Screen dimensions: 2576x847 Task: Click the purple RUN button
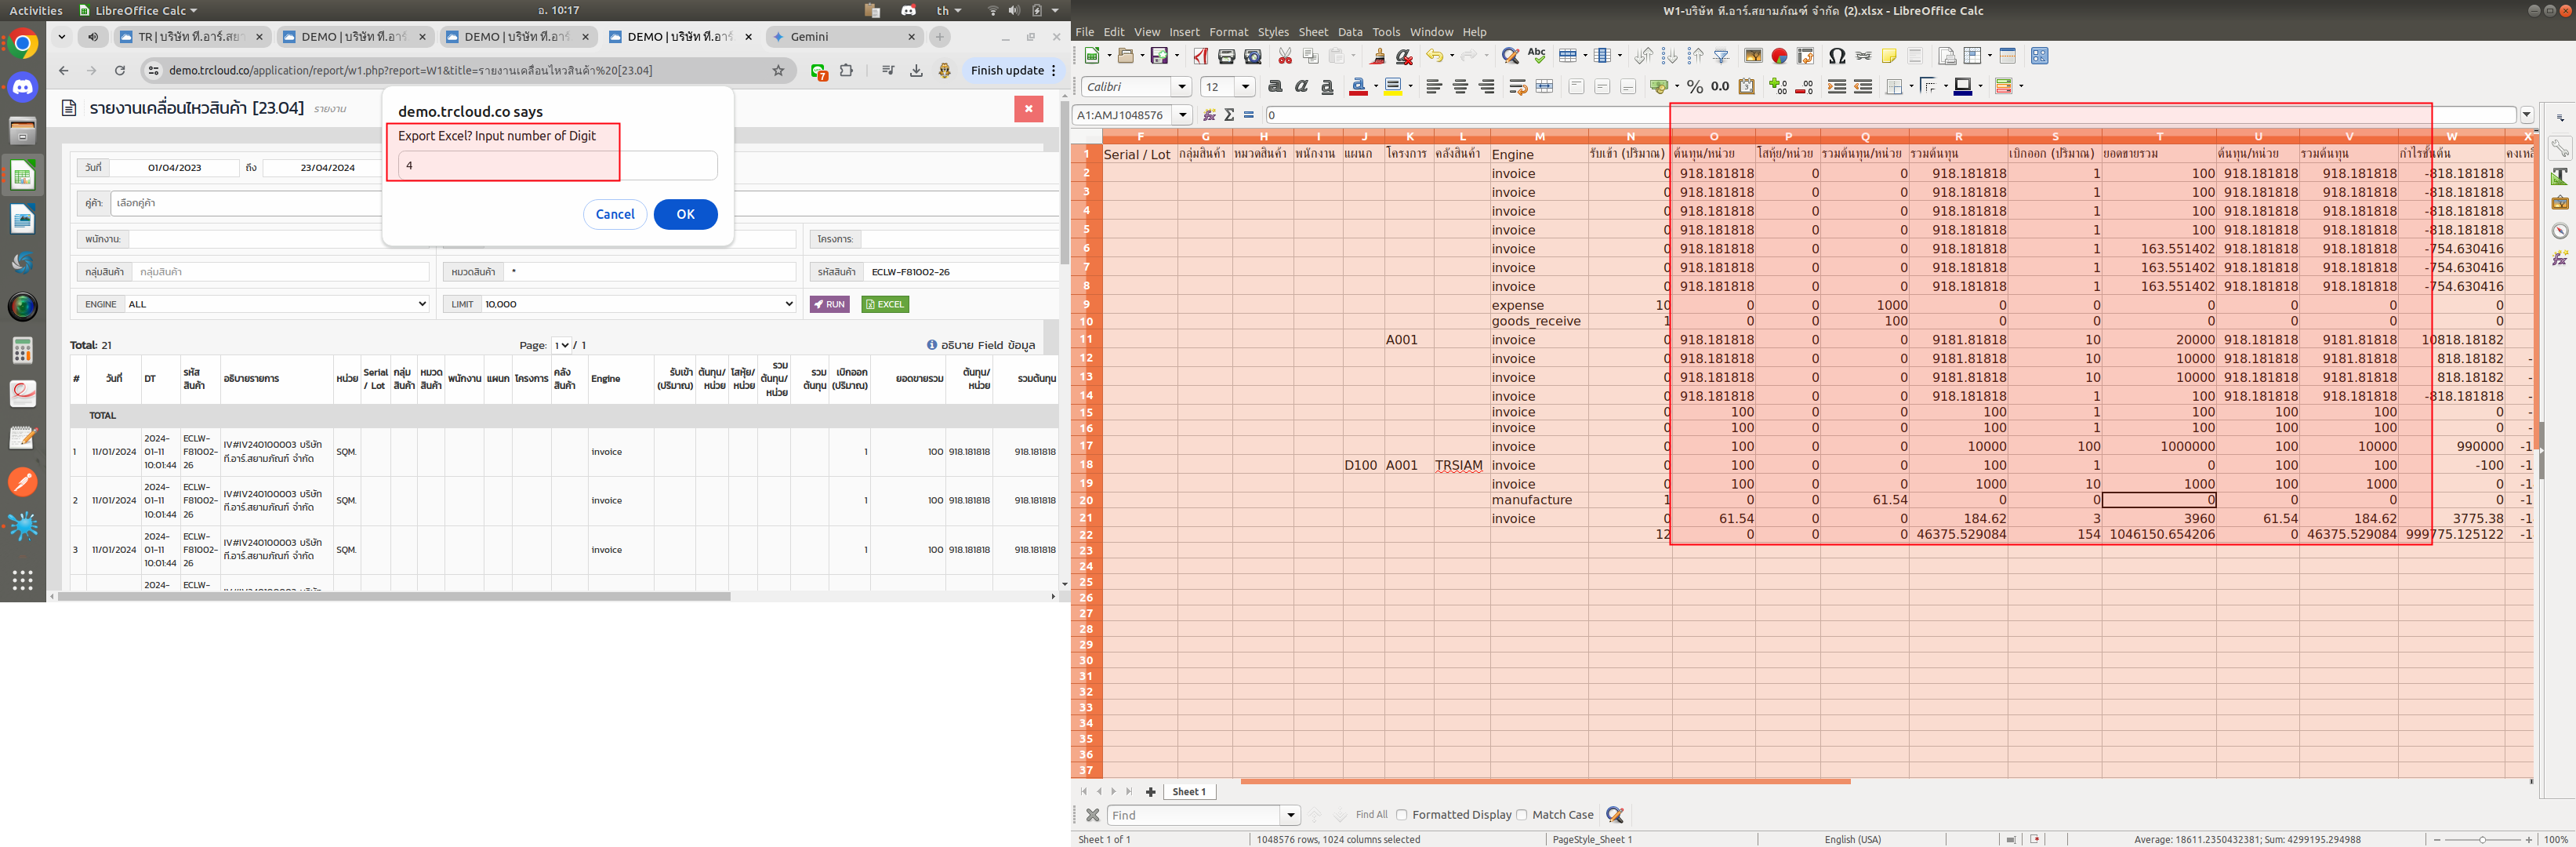point(829,304)
